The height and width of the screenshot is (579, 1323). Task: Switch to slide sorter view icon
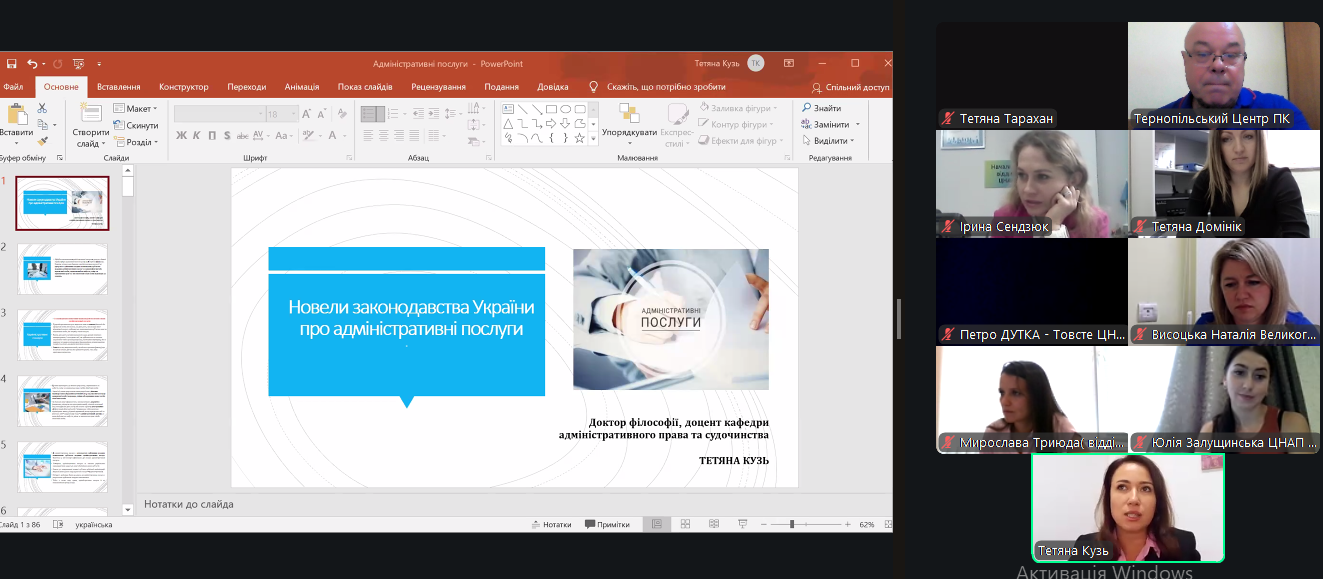click(x=685, y=524)
